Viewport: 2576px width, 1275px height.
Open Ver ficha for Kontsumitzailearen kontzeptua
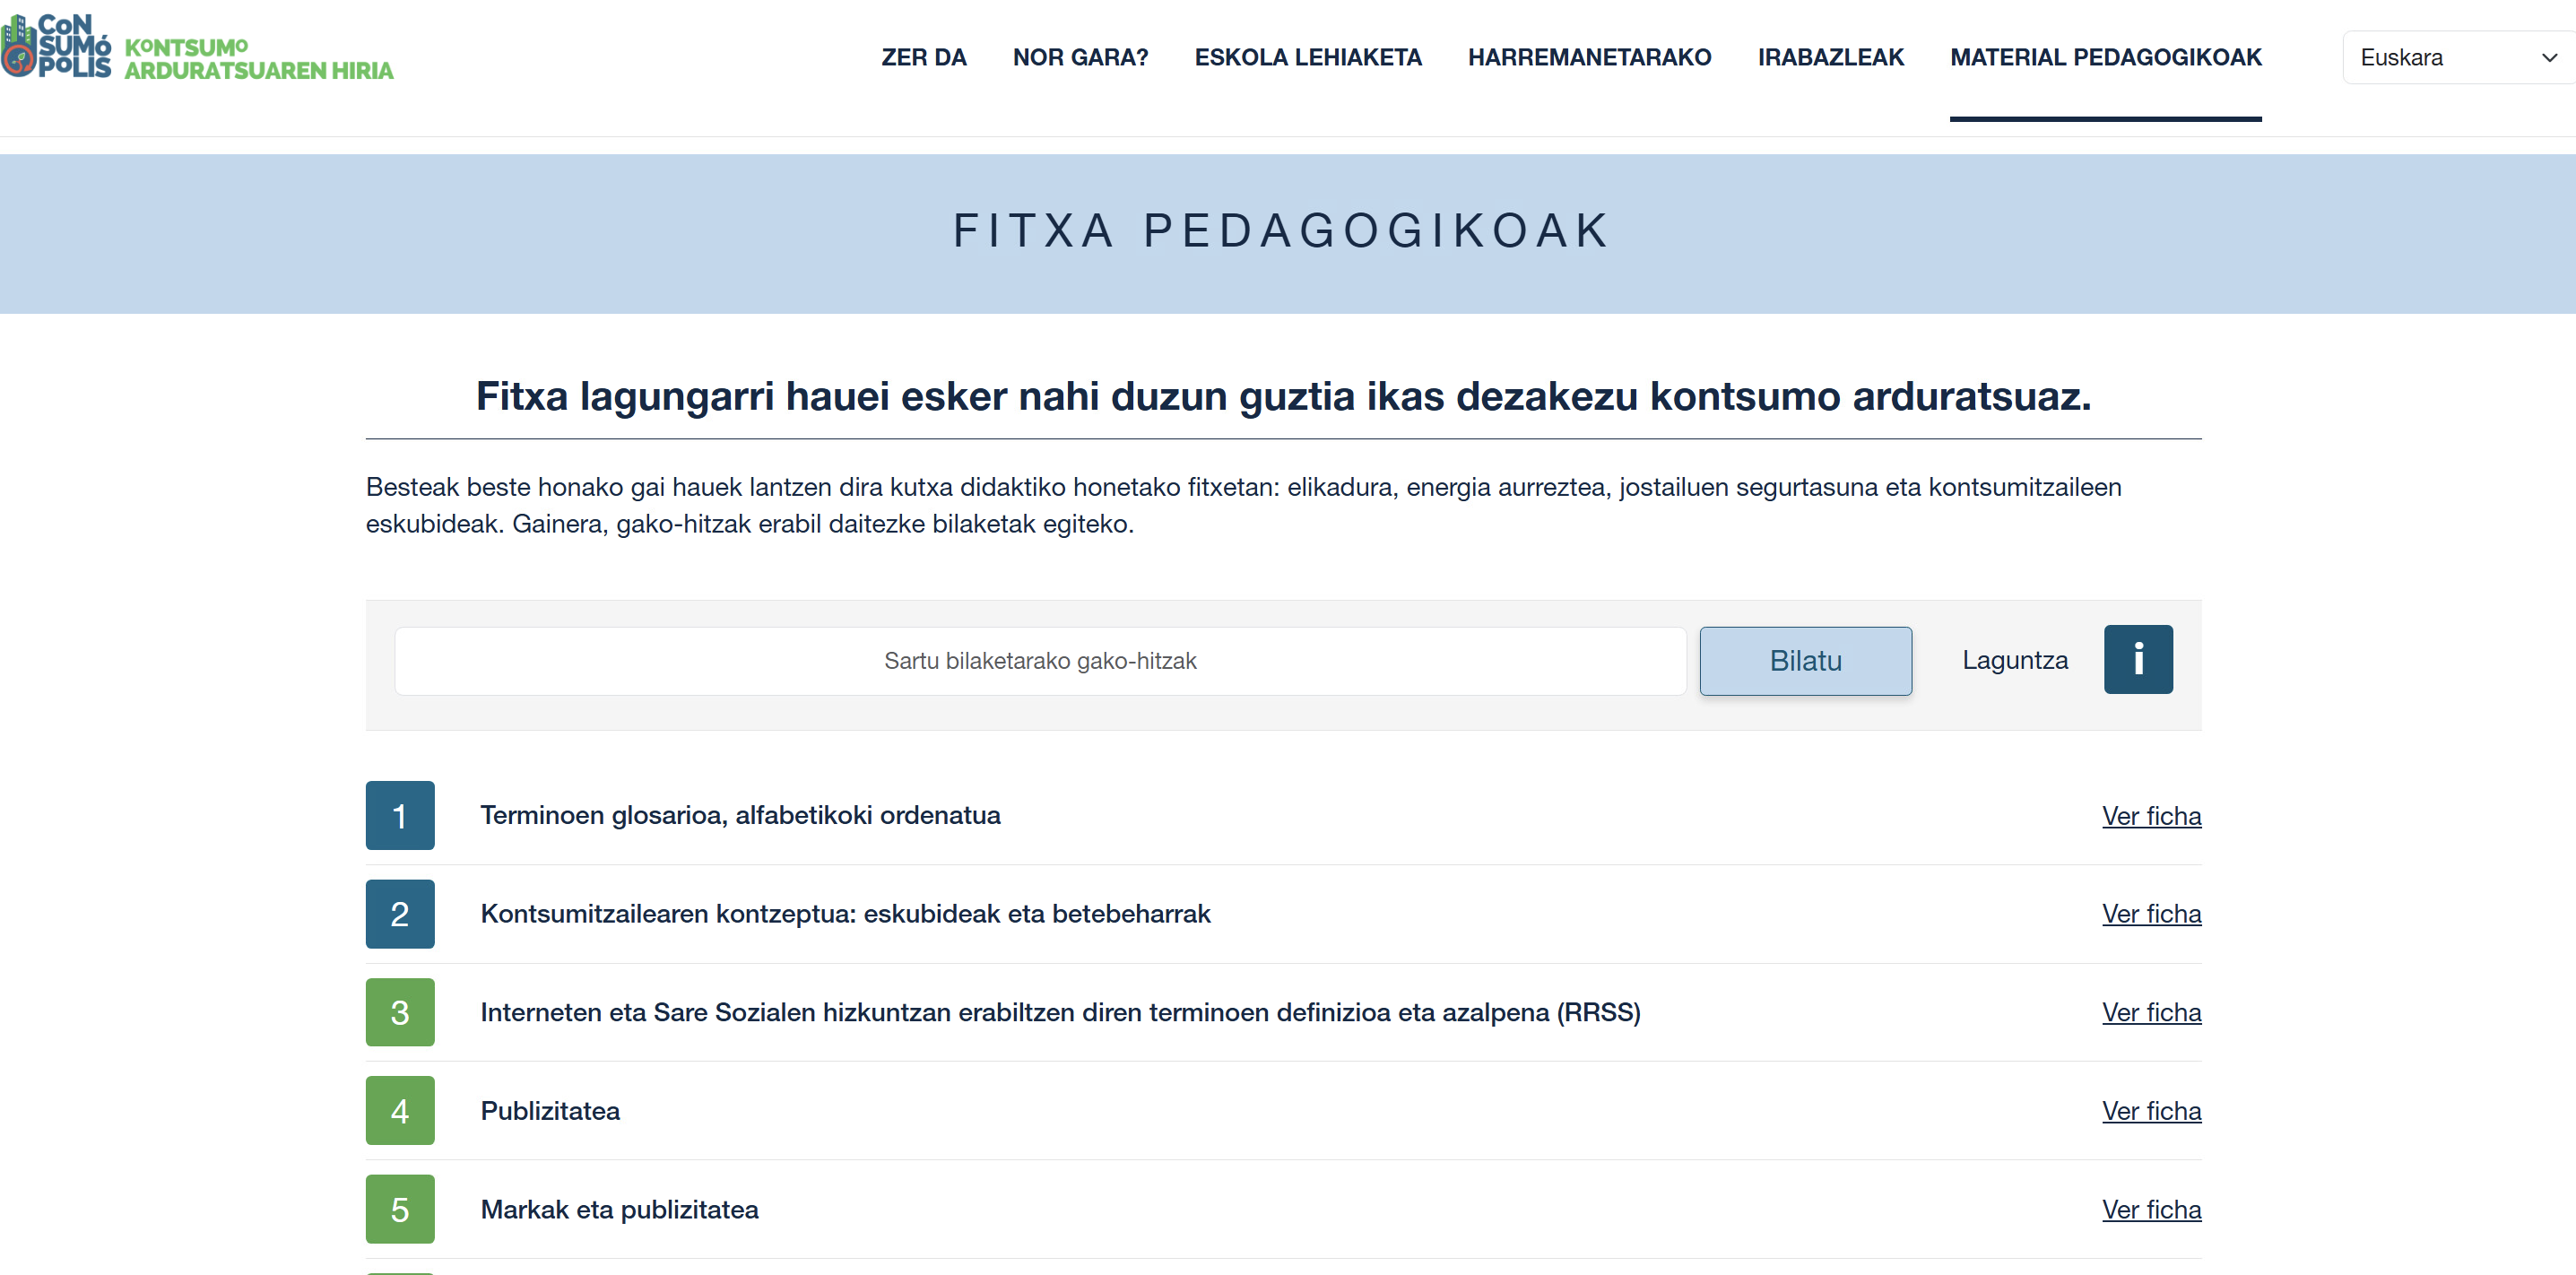(x=2151, y=914)
